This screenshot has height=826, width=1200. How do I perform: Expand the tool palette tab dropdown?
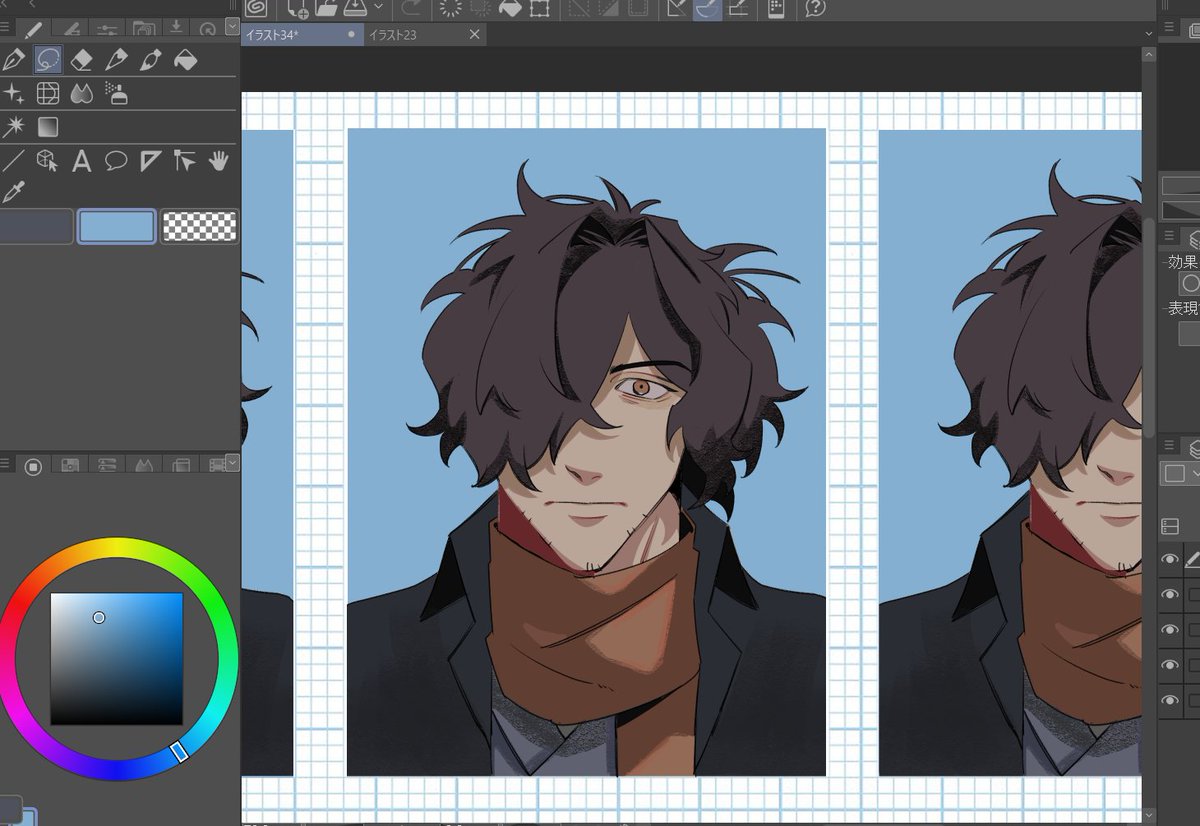pos(233,28)
